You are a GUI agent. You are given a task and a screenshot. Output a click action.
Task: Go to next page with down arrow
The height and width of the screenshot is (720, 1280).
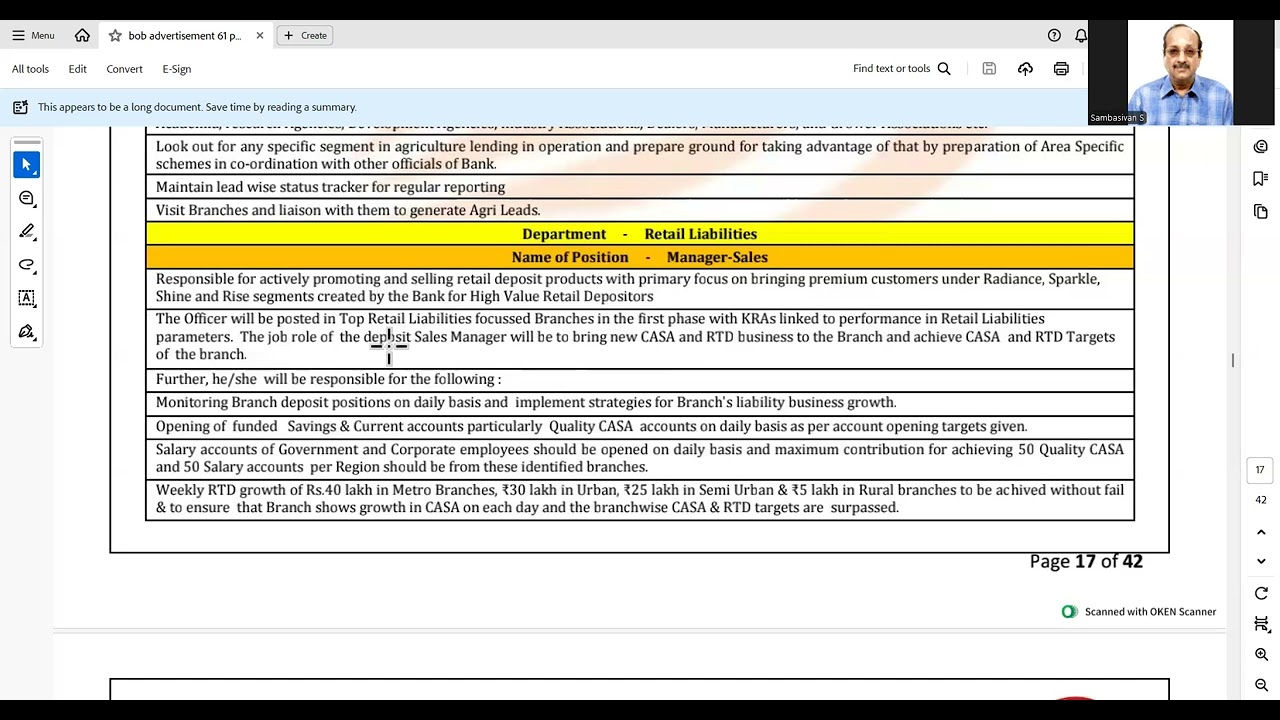click(1261, 561)
